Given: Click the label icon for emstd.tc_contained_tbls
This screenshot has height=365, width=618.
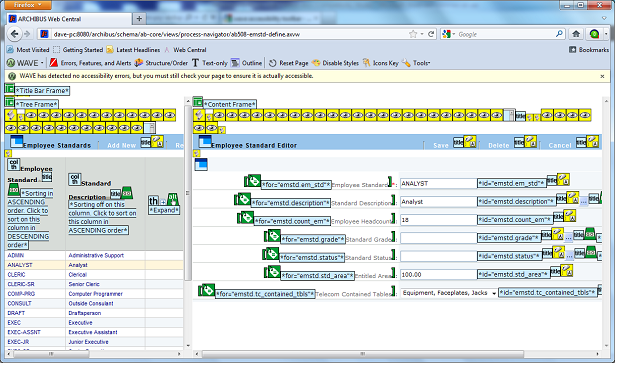Looking at the screenshot, I should click(208, 290).
